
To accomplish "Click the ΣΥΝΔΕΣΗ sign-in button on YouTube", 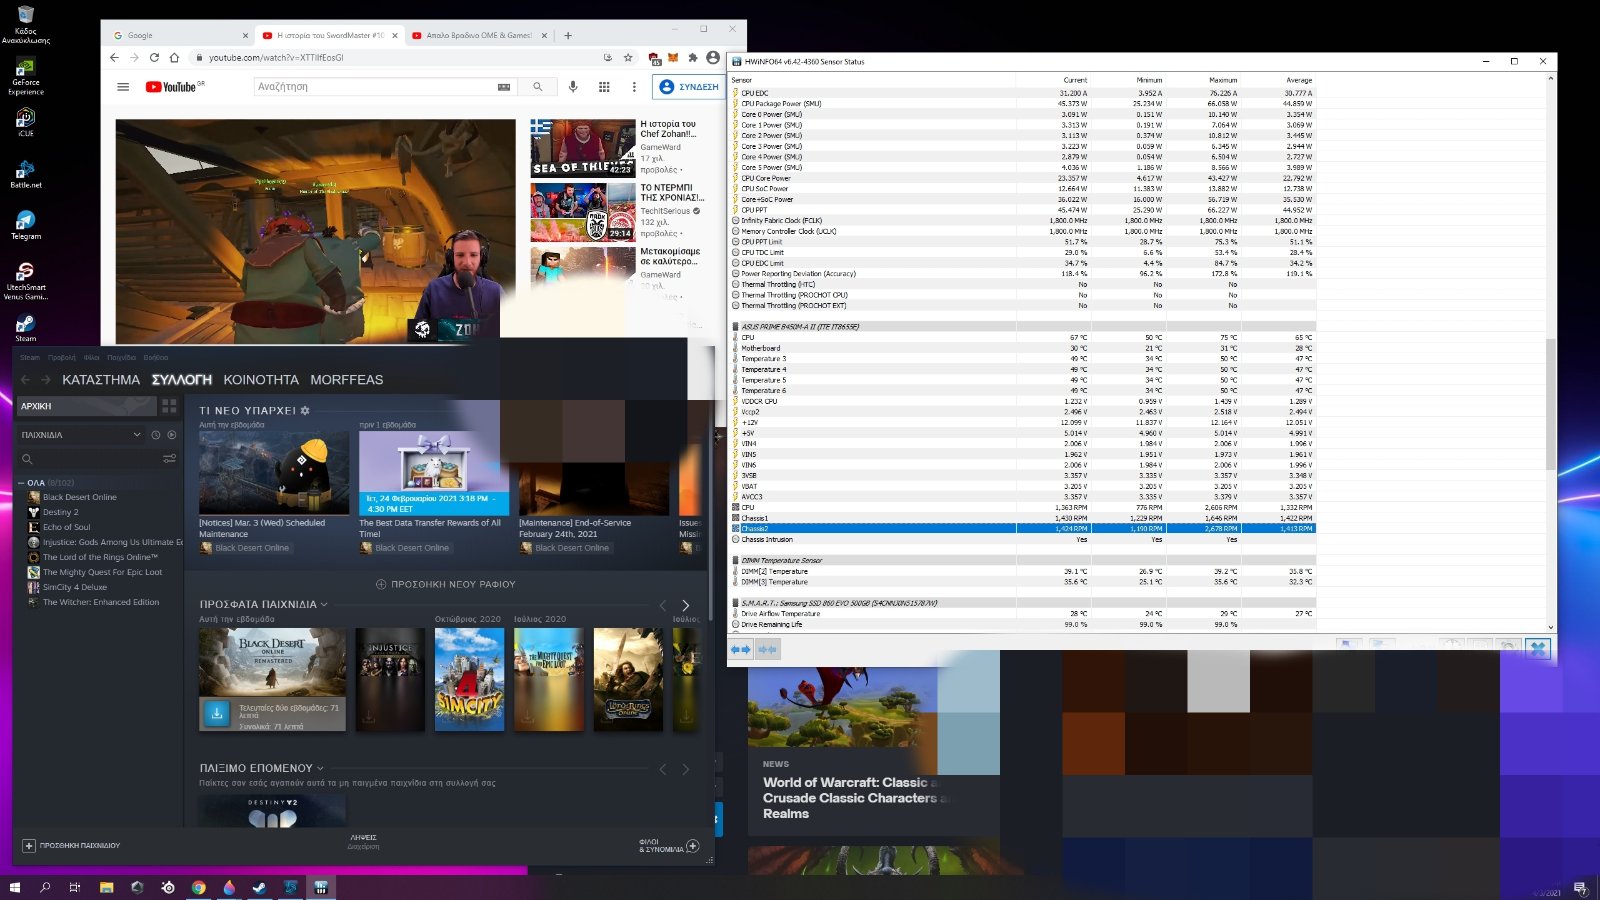I will pyautogui.click(x=690, y=87).
